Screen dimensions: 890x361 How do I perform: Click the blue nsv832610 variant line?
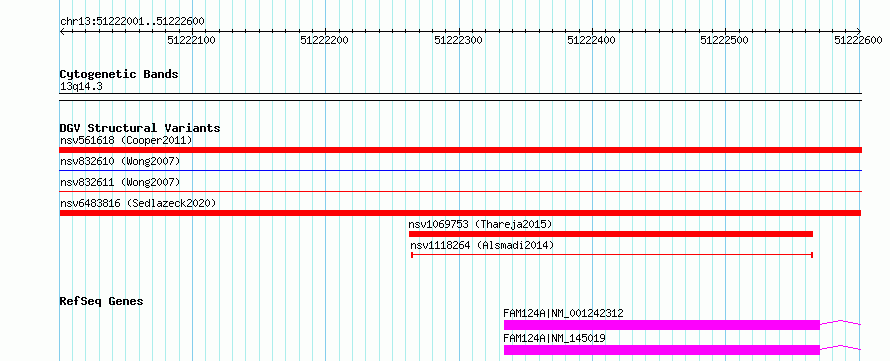pyautogui.click(x=461, y=170)
